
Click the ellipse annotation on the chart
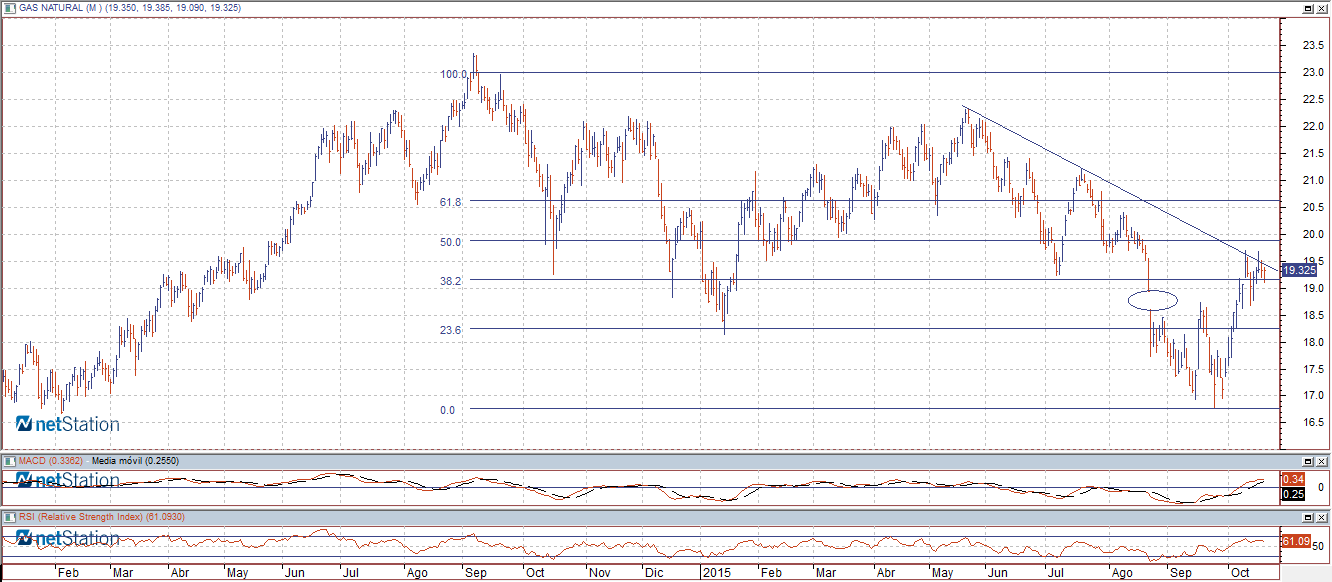click(1152, 299)
